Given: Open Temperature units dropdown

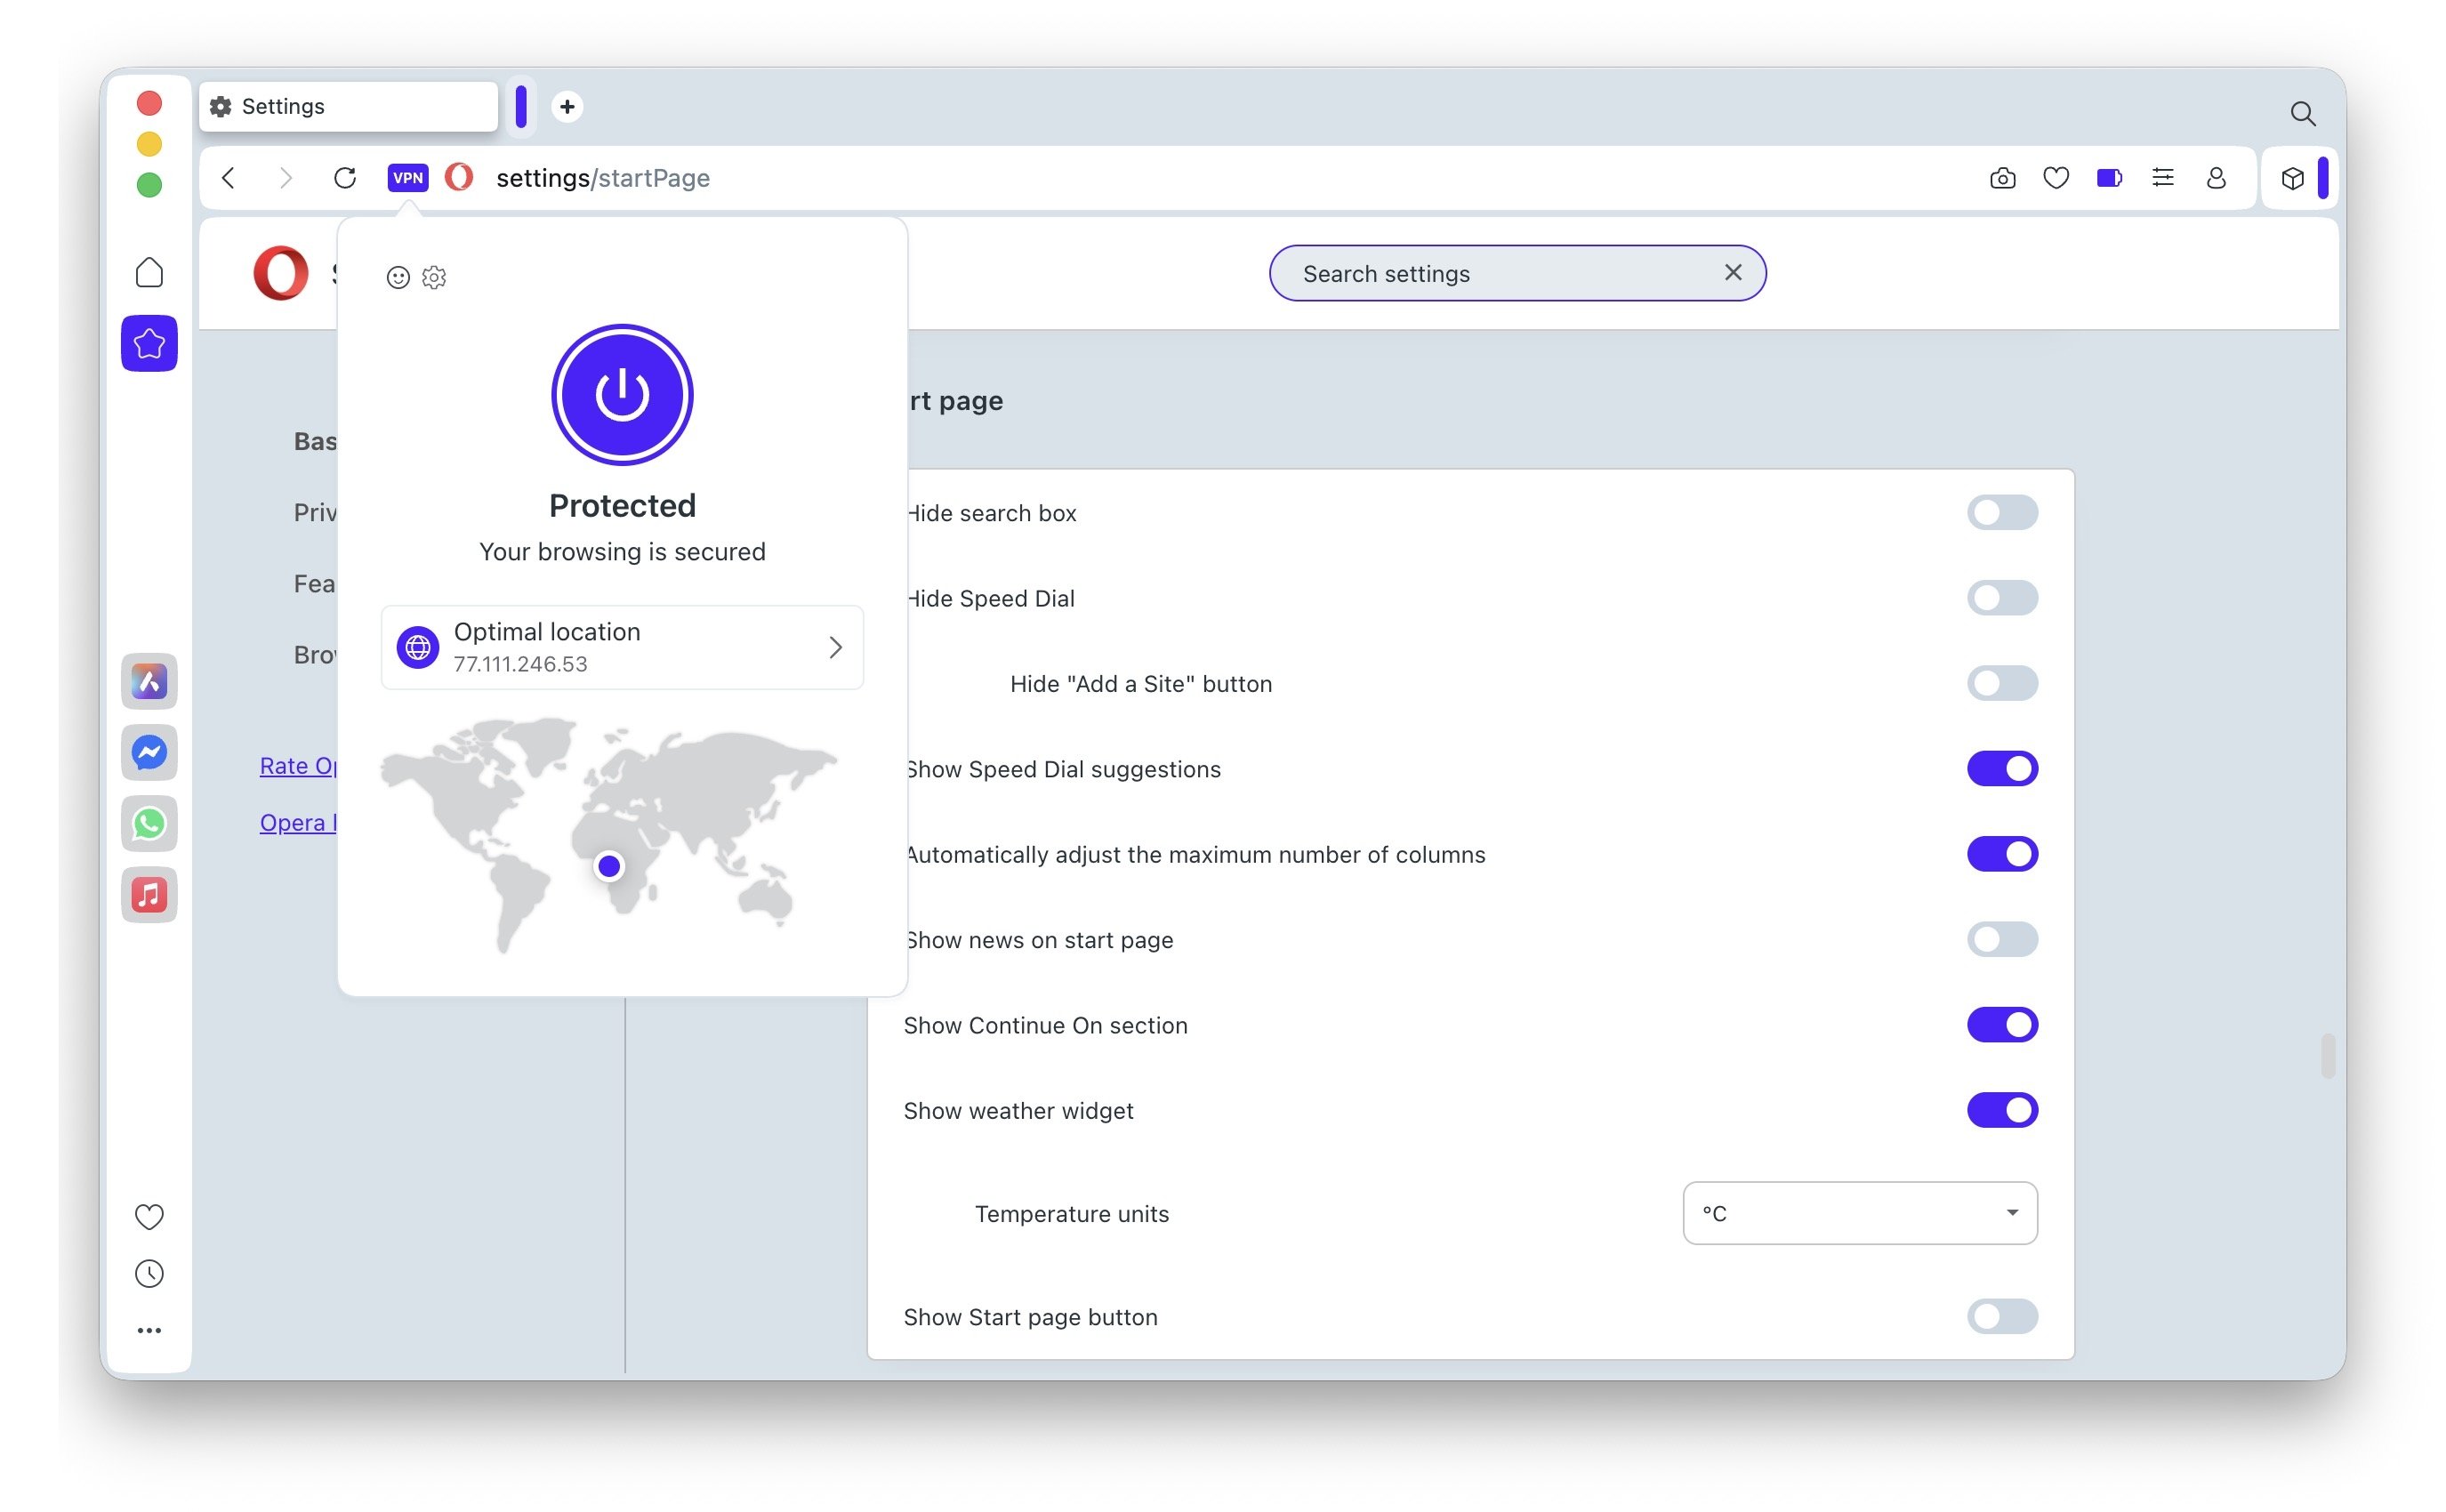Looking at the screenshot, I should point(1859,1213).
